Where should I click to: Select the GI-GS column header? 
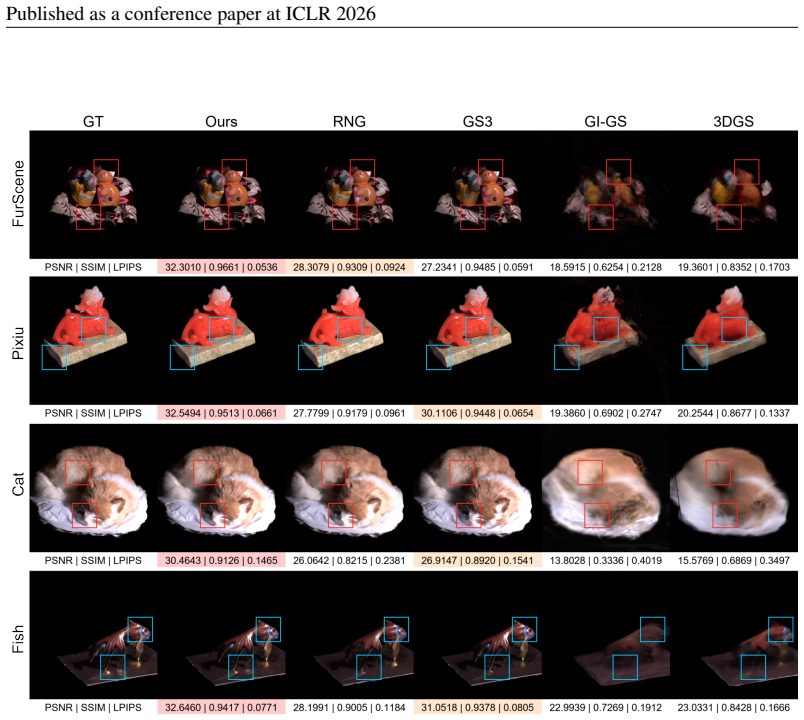coord(606,122)
